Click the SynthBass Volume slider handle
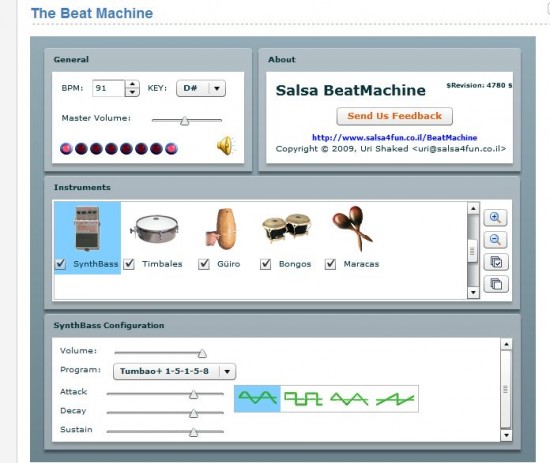 (x=202, y=353)
